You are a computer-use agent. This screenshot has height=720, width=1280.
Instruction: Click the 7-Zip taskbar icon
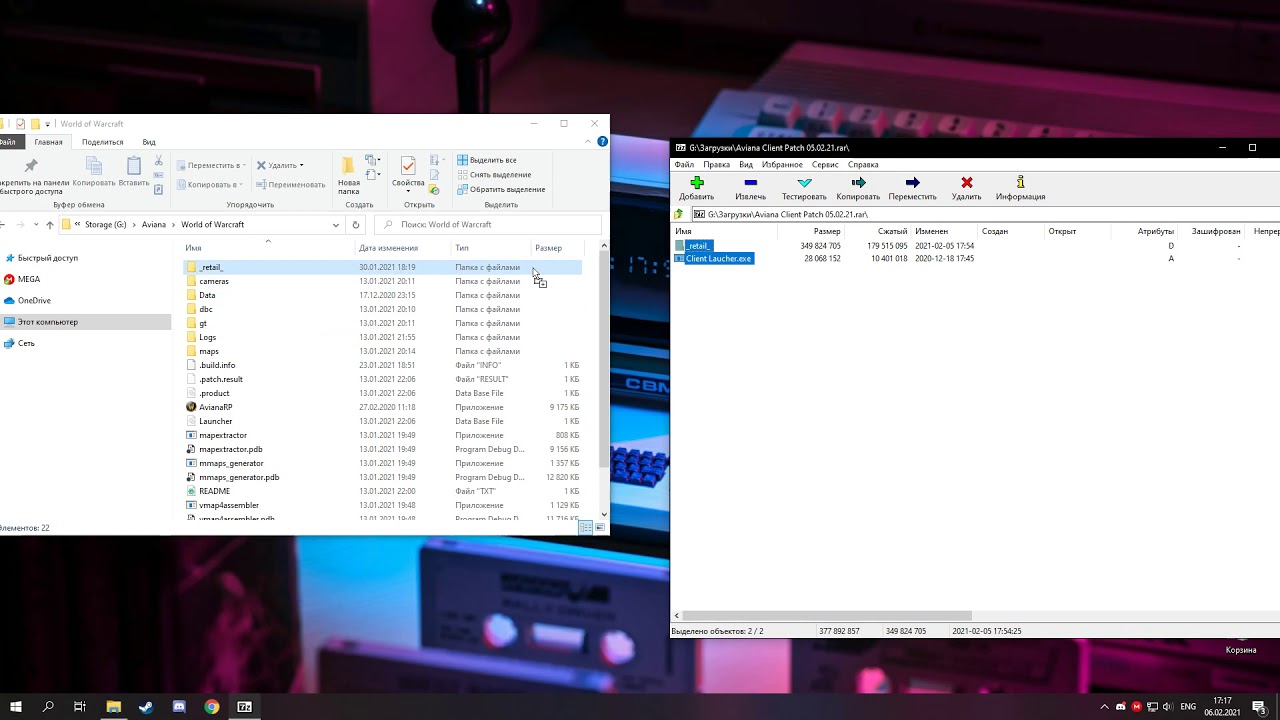[x=245, y=707]
